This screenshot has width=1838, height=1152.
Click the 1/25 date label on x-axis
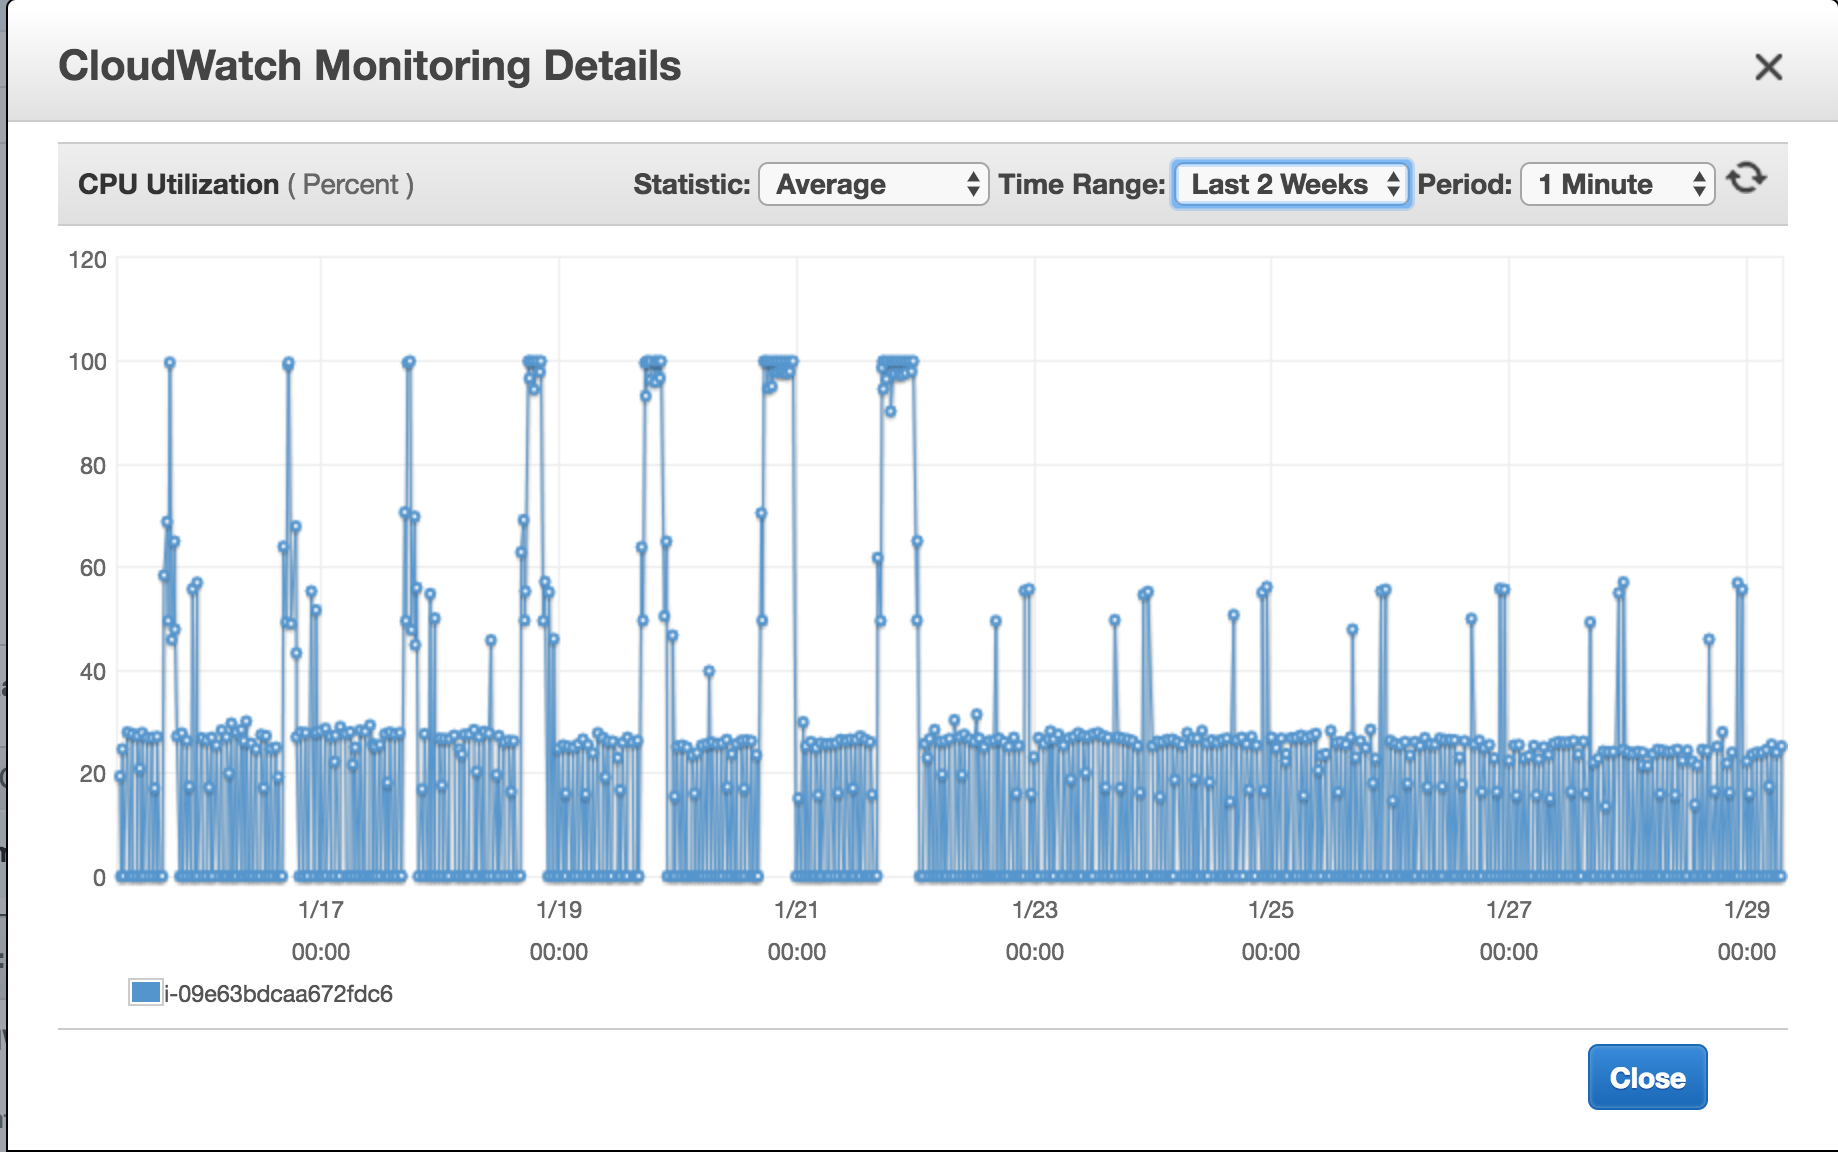pos(1271,910)
